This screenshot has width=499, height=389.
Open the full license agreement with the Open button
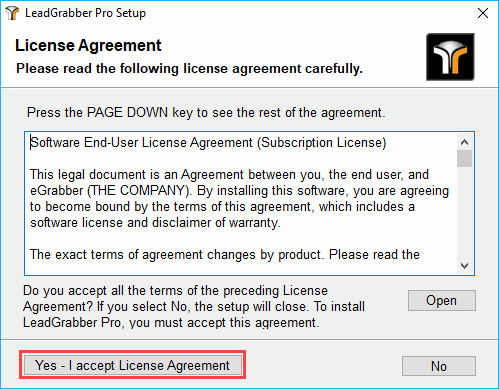coord(442,300)
